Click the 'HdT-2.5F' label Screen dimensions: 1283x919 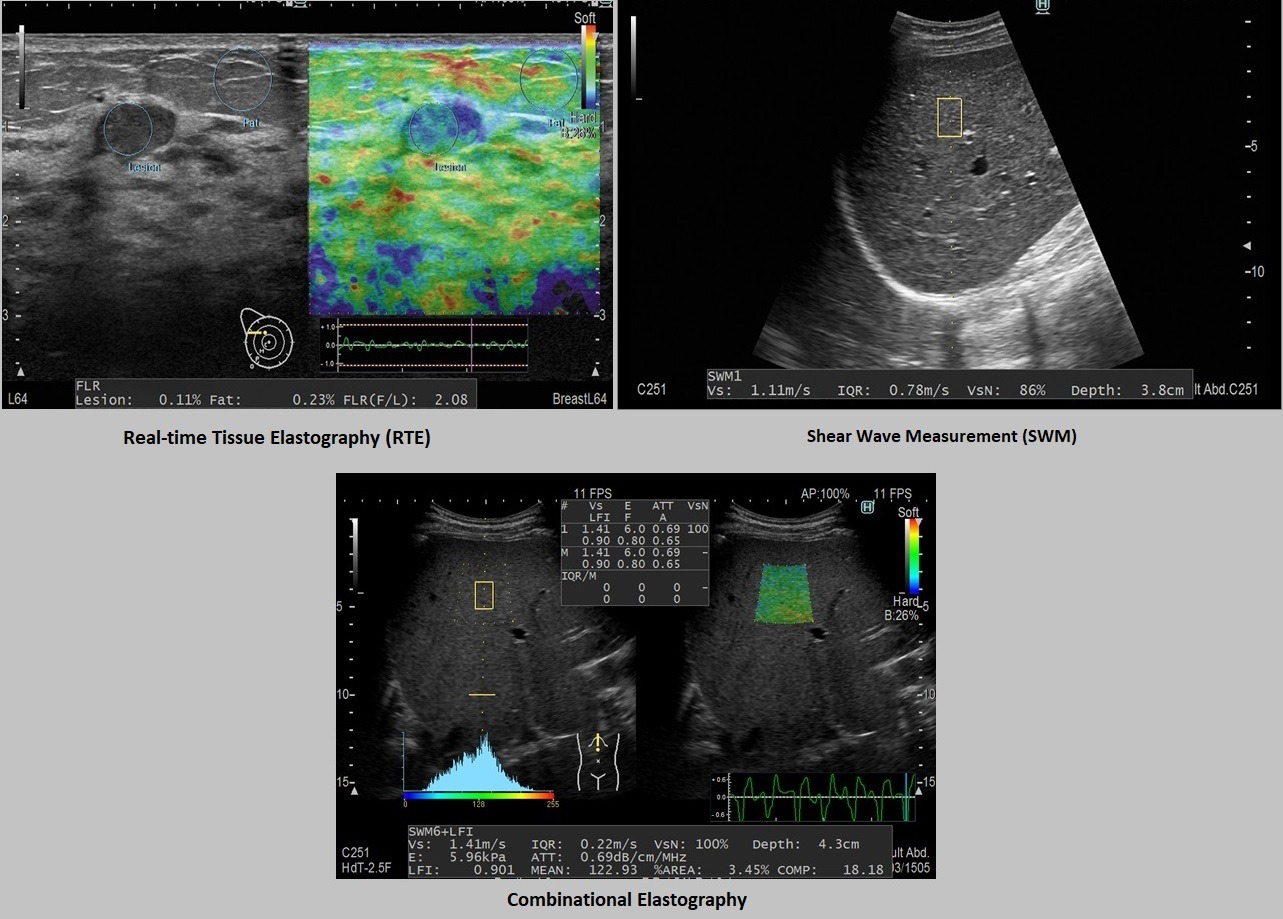[367, 867]
